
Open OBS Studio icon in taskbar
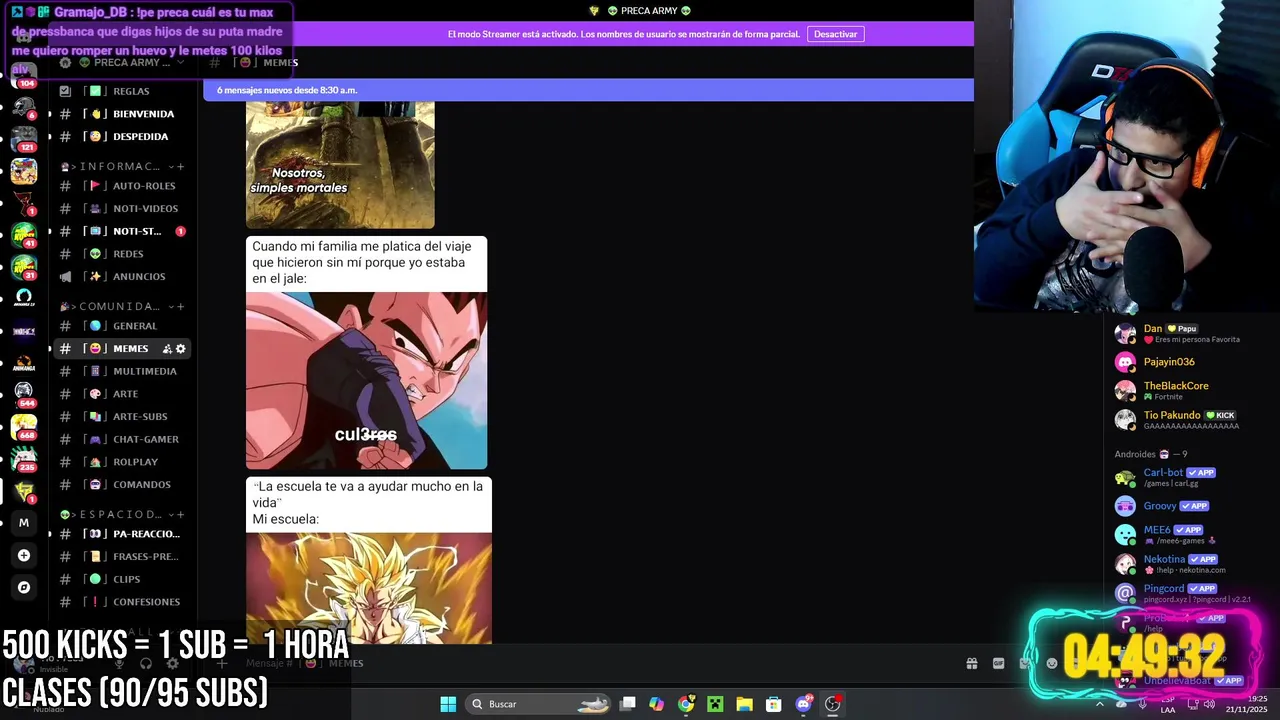tap(832, 704)
